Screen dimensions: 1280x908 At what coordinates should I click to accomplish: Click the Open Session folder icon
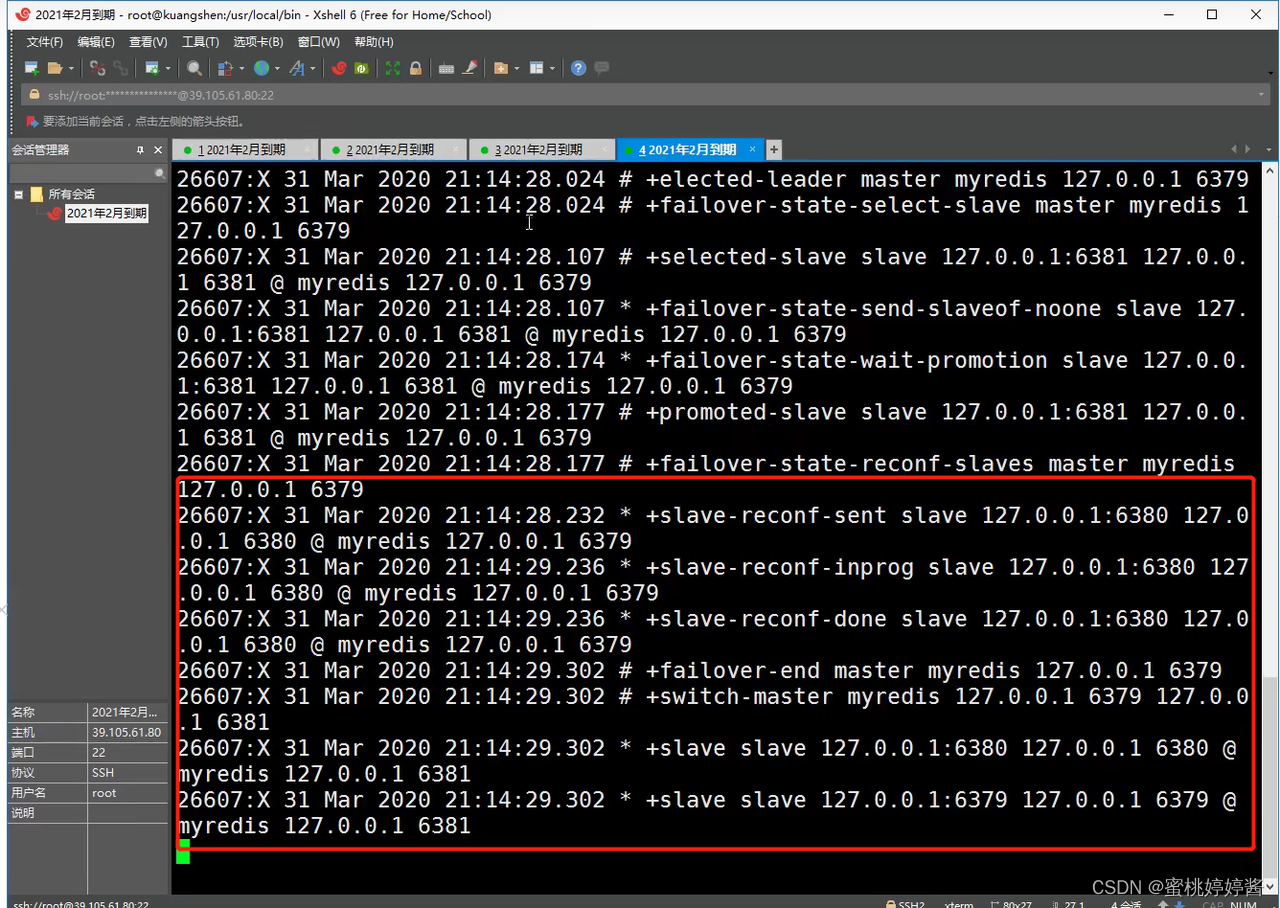(x=55, y=68)
